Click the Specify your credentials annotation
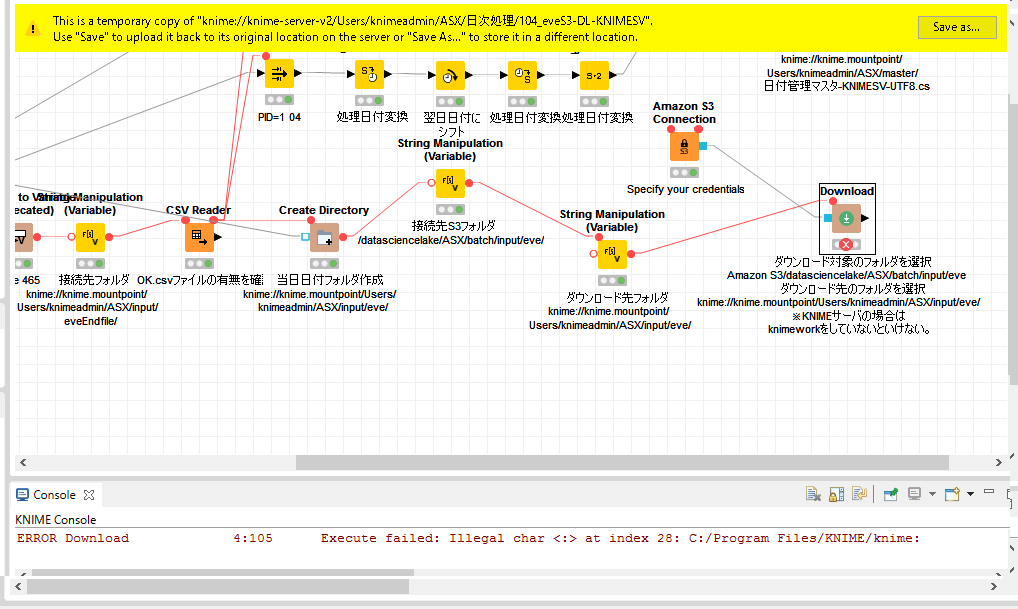 [x=686, y=190]
